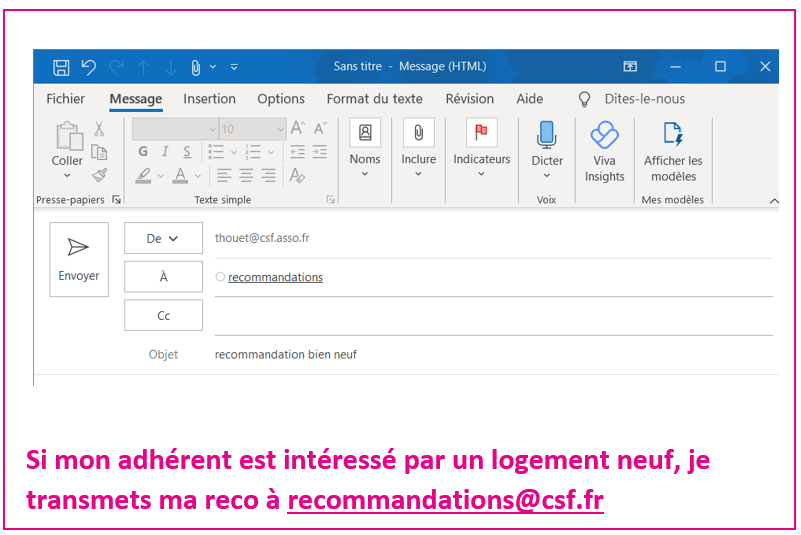Image resolution: width=801 pixels, height=535 pixels.
Task: Click the Cc button
Action: point(163,316)
